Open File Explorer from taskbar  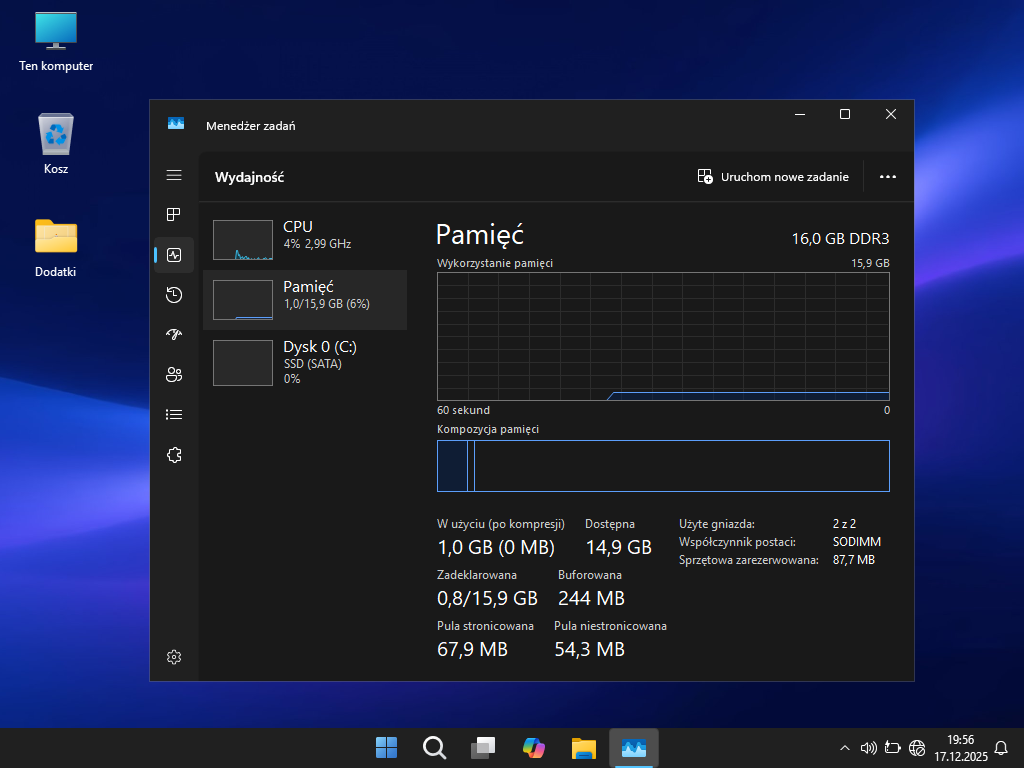pos(584,747)
